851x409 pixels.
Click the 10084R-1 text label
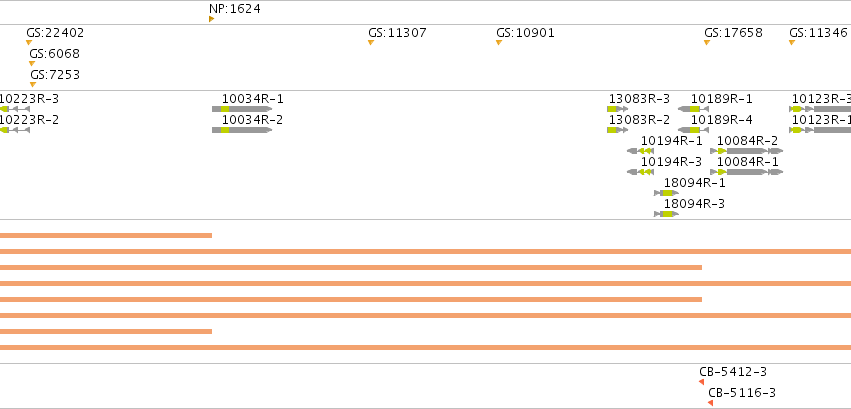747,162
